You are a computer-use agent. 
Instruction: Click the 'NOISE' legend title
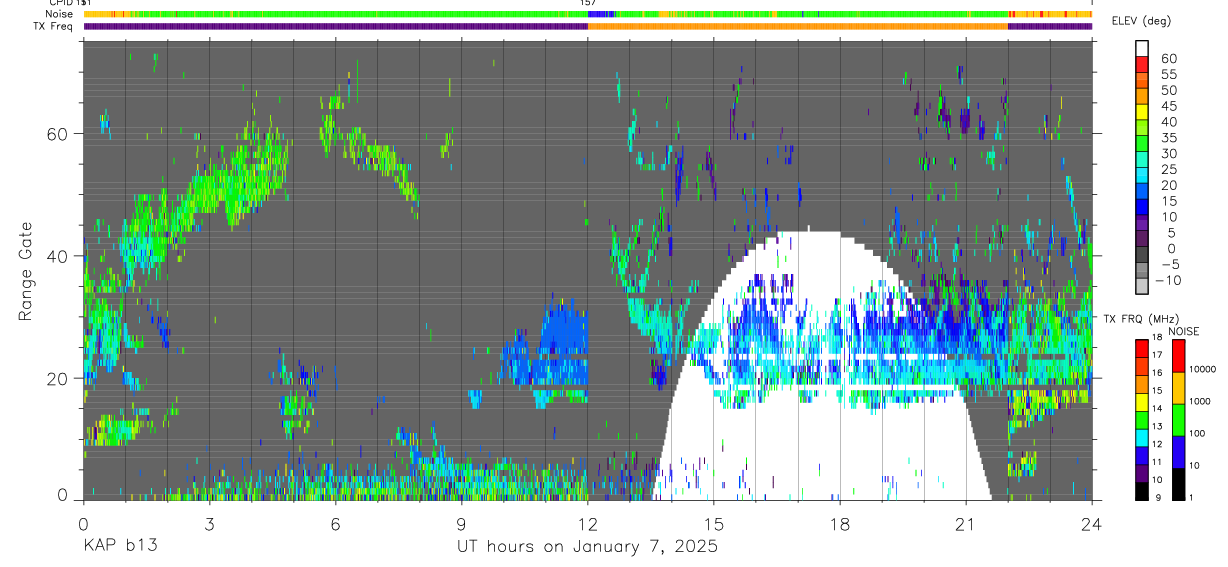tap(1183, 331)
